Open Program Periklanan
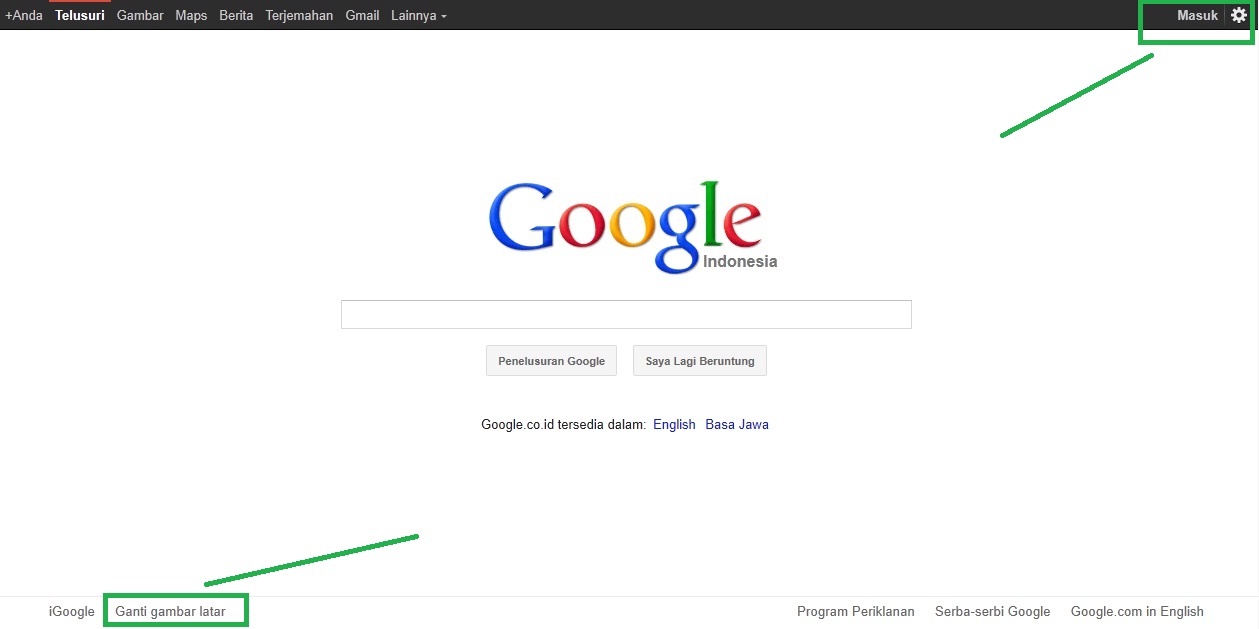 click(855, 611)
